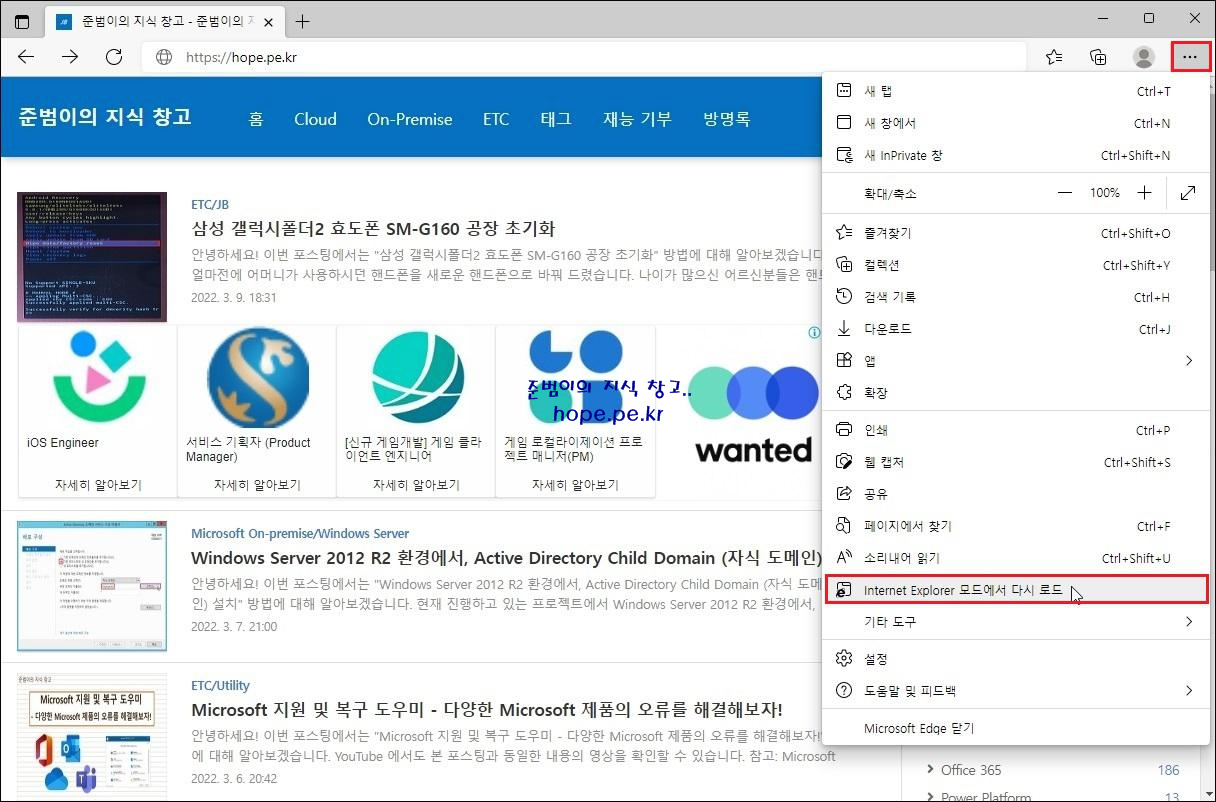Click 자세히 알아보기 under 서비스 기획자 ad
The width and height of the screenshot is (1216, 802).
(x=257, y=485)
